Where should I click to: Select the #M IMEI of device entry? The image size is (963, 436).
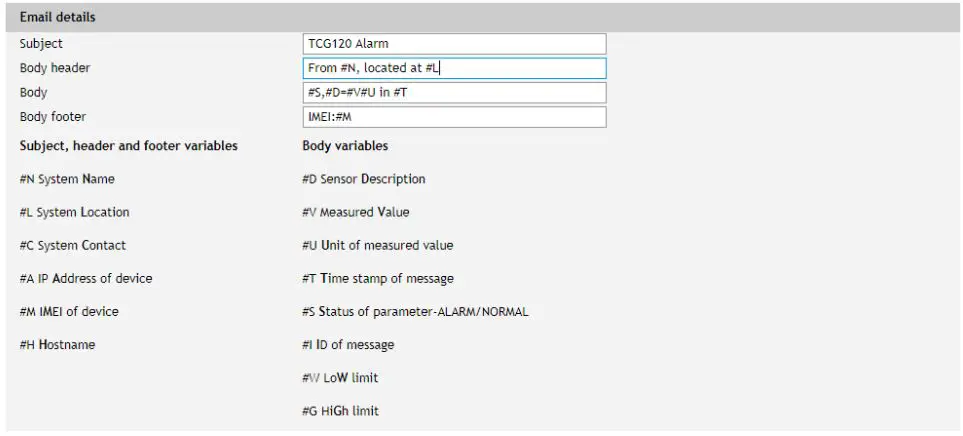click(x=69, y=311)
